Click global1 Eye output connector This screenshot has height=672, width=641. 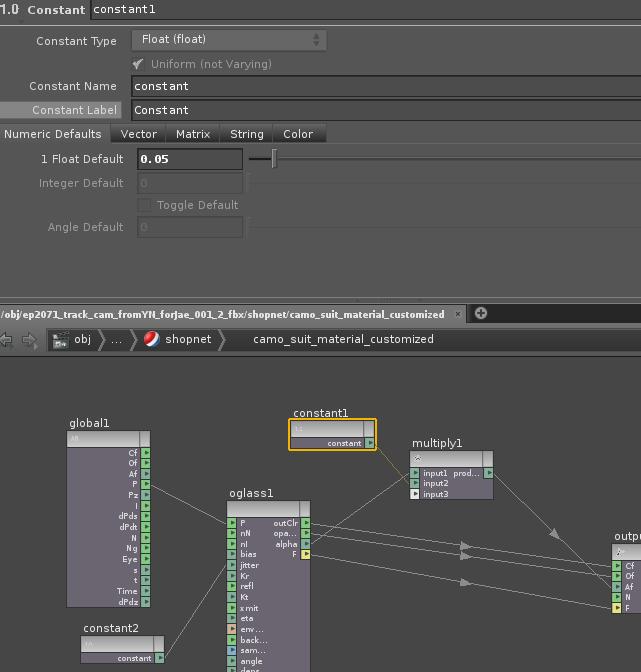tap(146, 559)
